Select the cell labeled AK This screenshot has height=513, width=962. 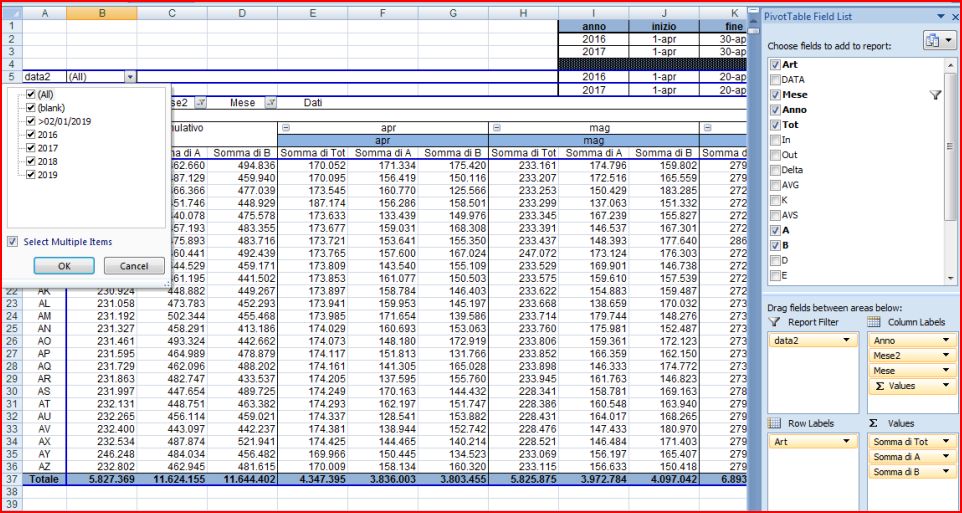tap(44, 290)
